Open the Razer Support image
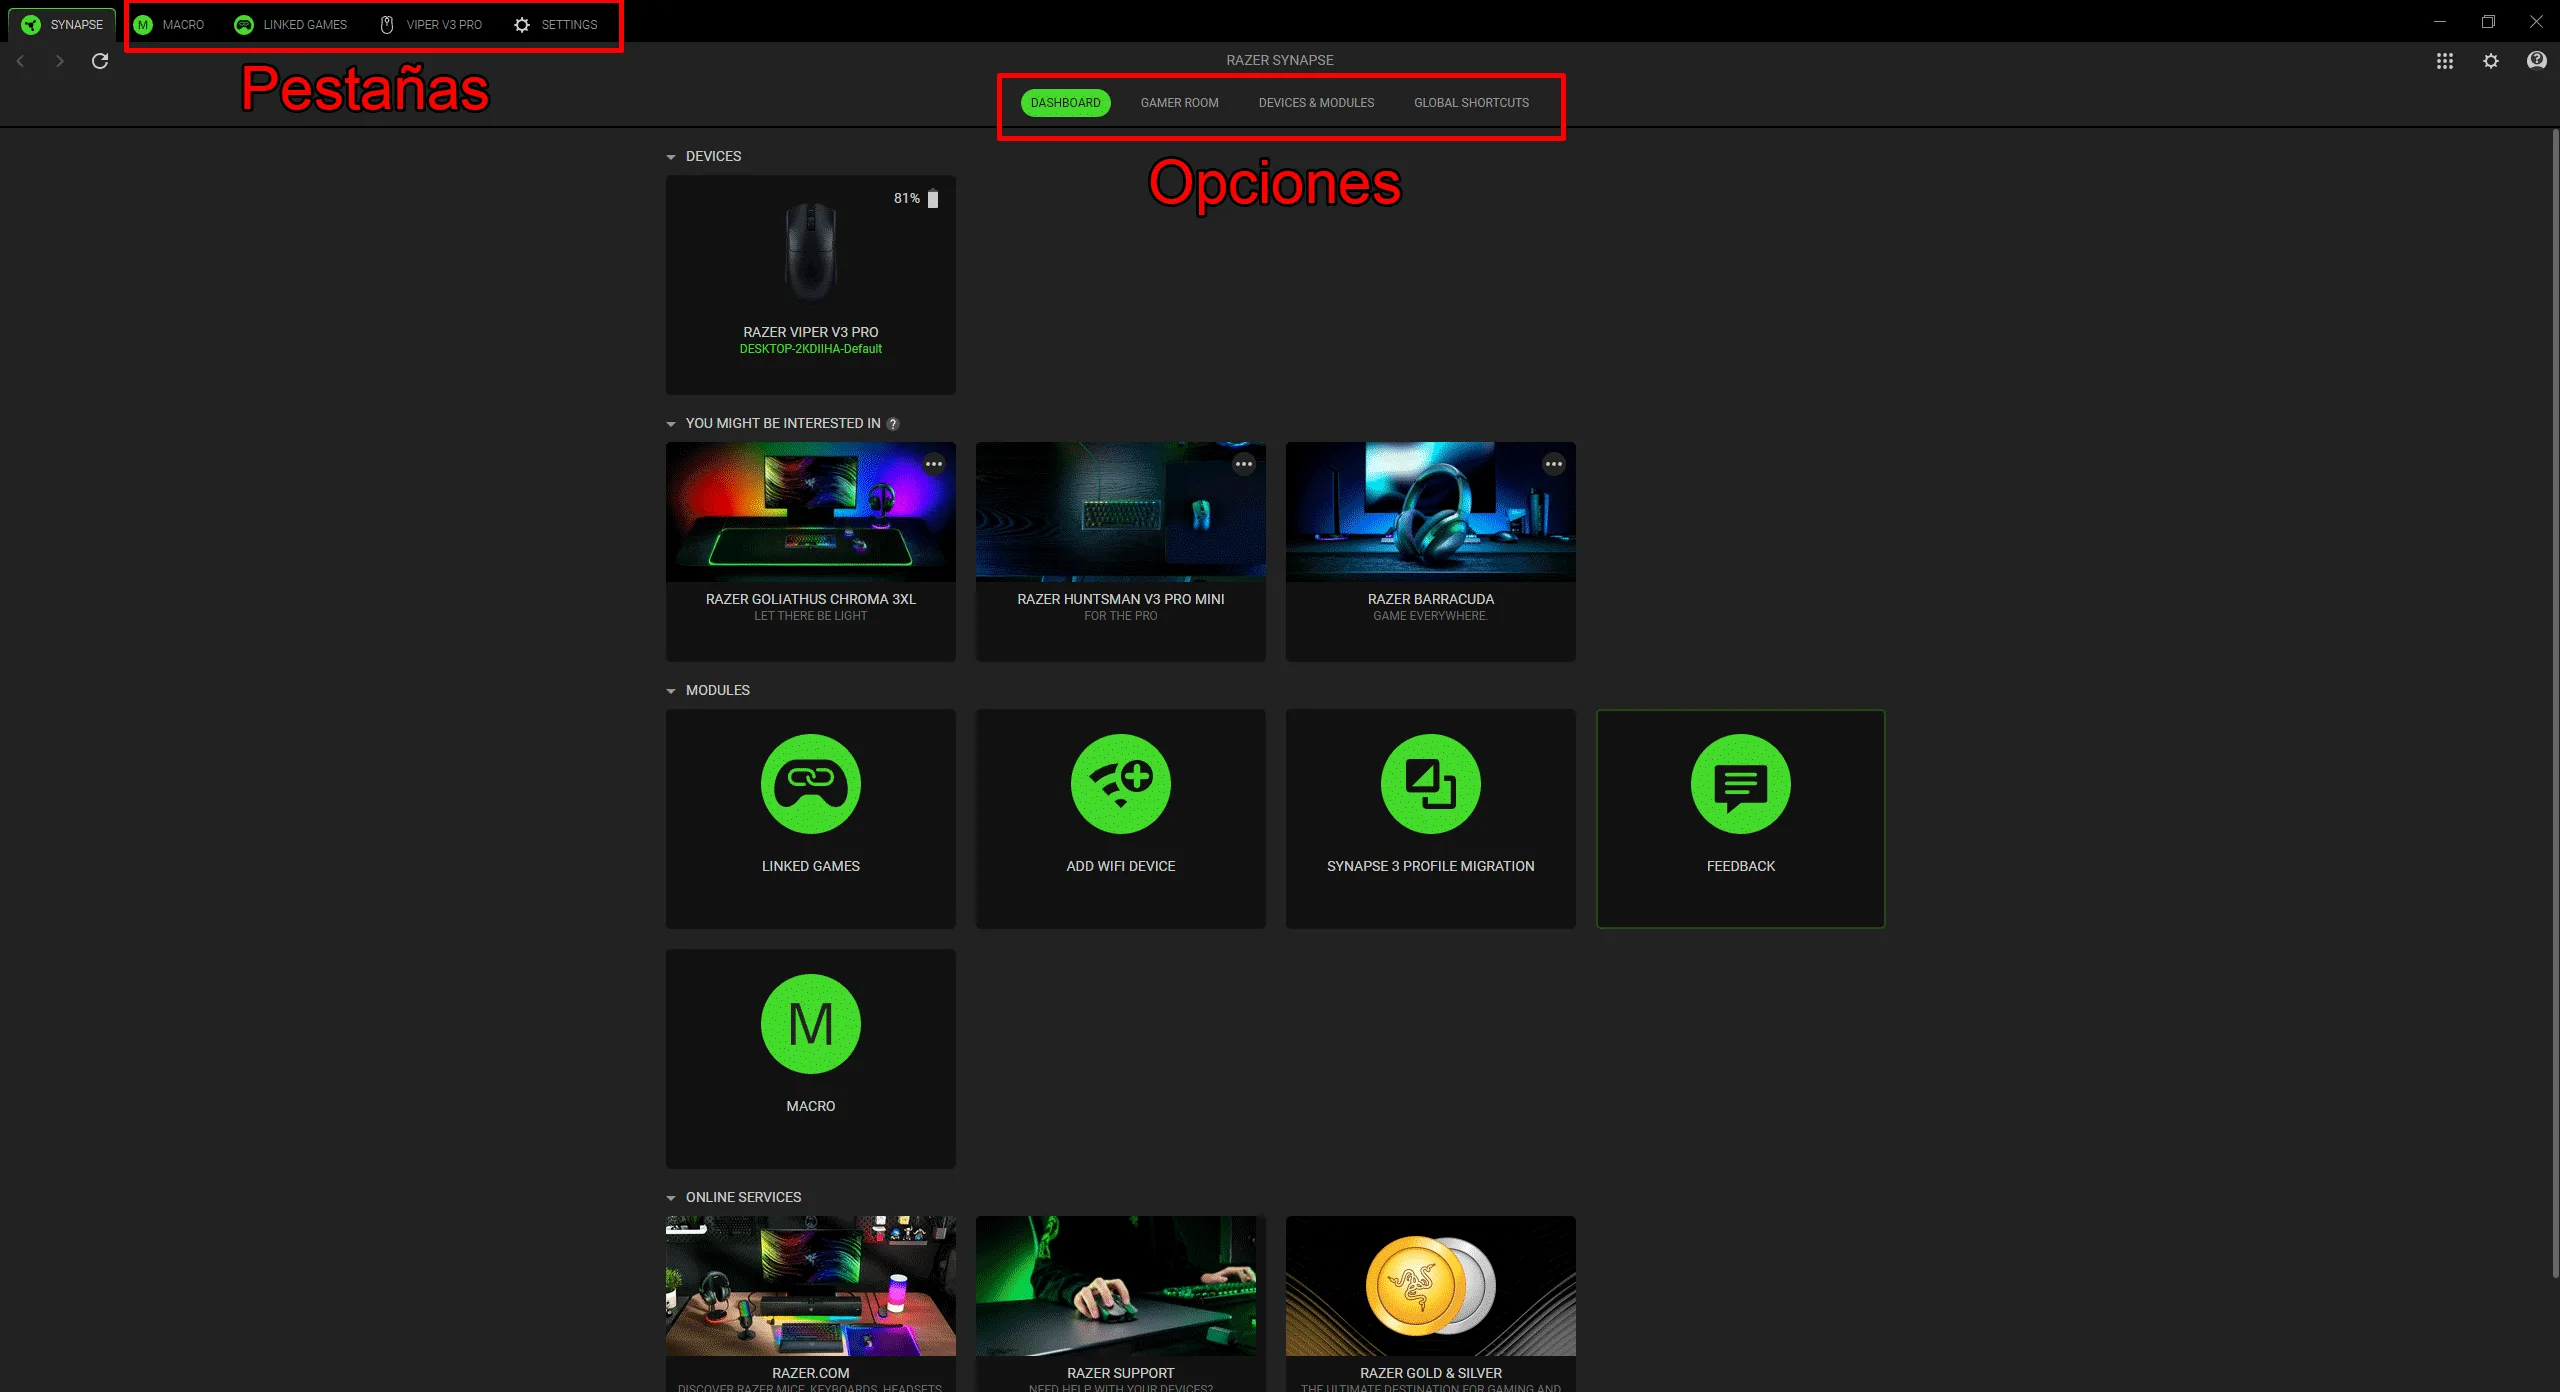This screenshot has width=2560, height=1392. pyautogui.click(x=1121, y=1286)
